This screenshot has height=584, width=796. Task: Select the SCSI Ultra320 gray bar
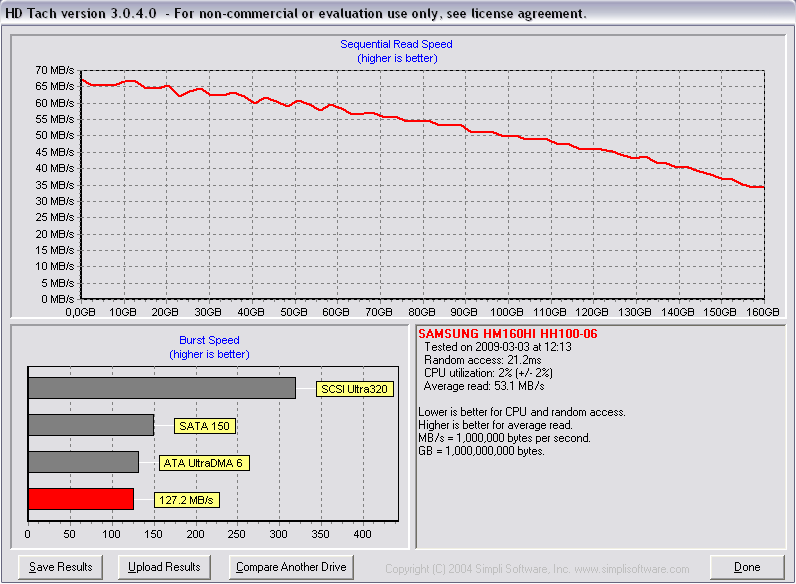point(161,388)
